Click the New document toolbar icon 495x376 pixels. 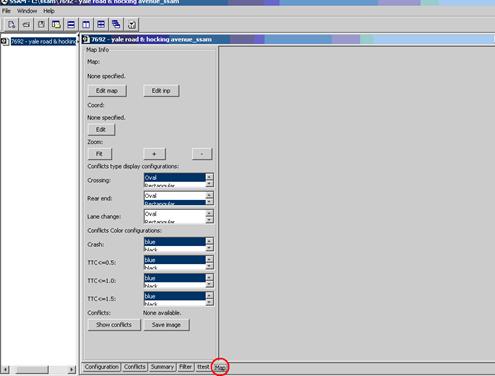point(11,24)
